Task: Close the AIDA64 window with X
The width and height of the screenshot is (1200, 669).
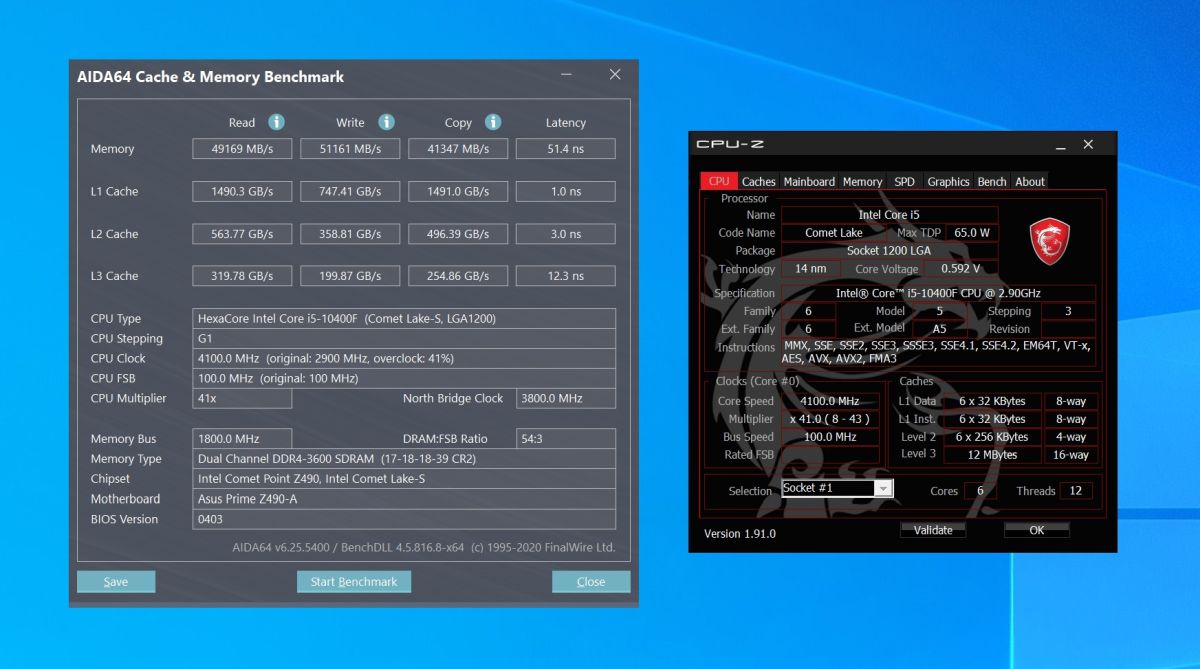Action: 615,75
